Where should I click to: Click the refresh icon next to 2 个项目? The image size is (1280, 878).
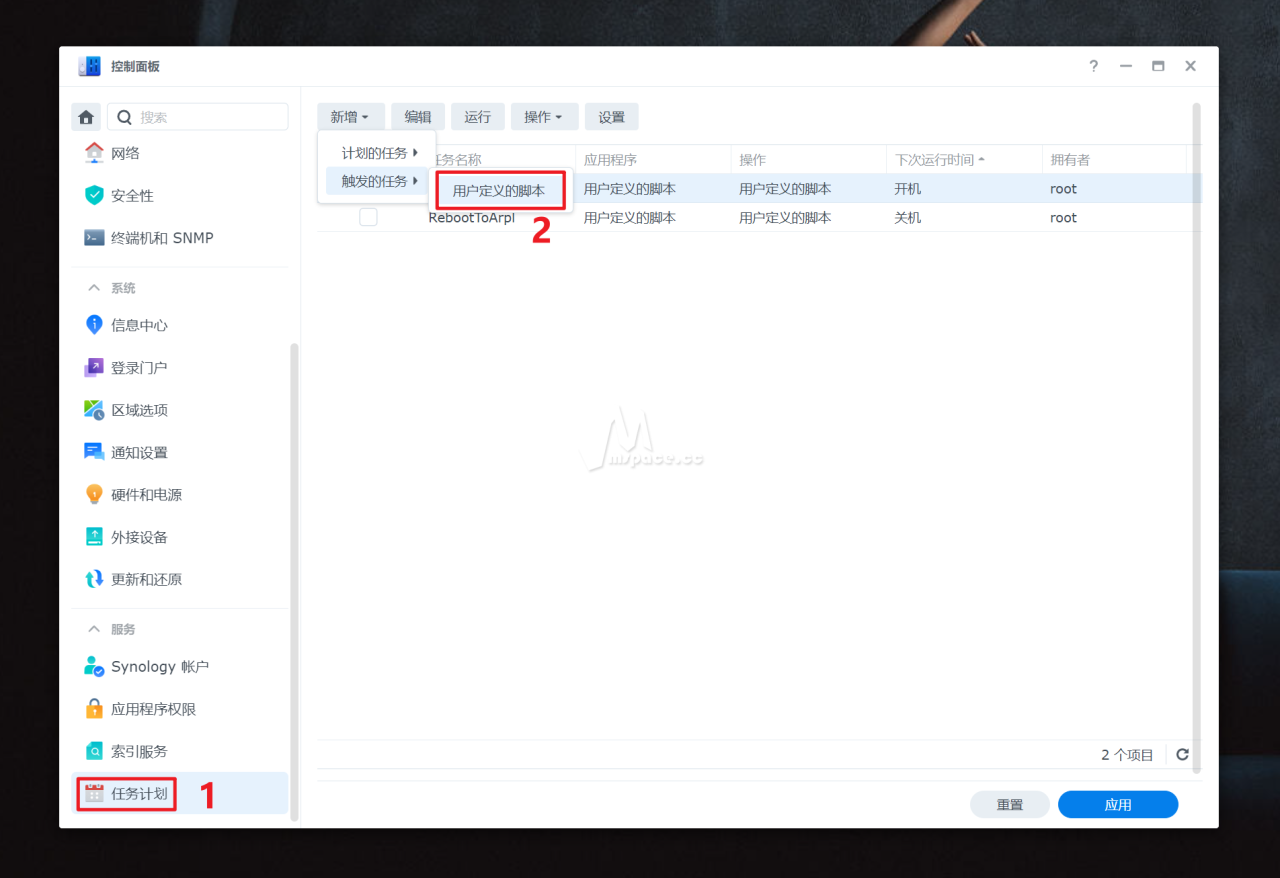tap(1182, 755)
